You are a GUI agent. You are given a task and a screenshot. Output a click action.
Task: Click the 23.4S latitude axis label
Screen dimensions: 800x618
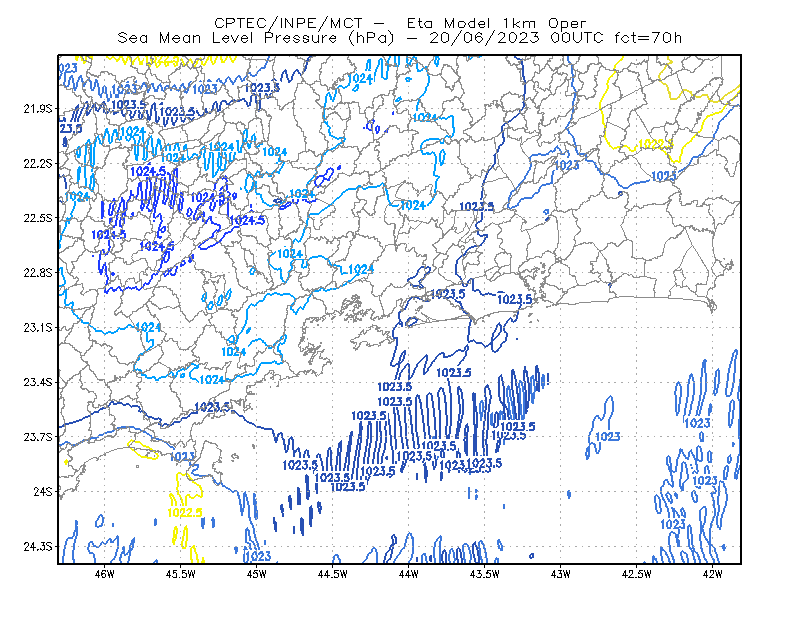(x=38, y=382)
